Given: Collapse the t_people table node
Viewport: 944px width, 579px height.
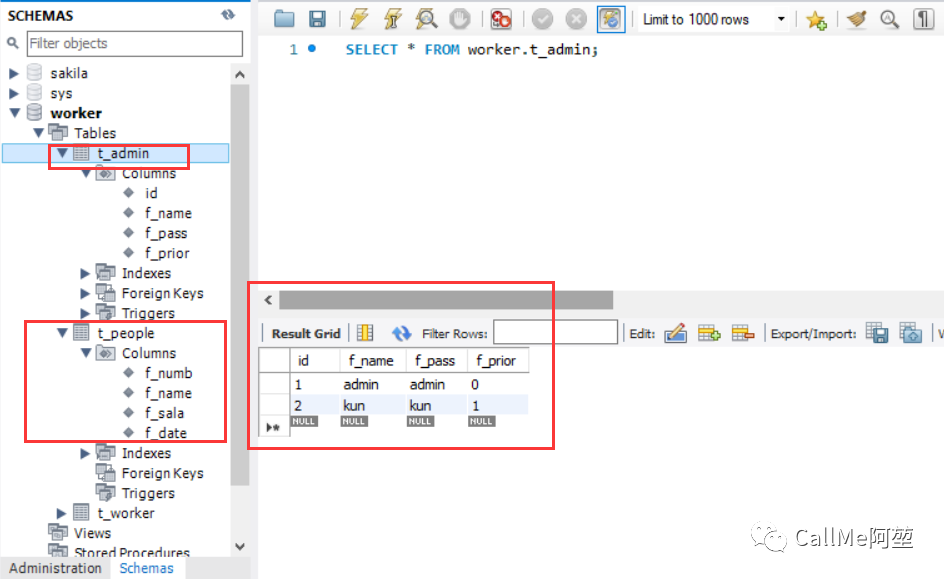Looking at the screenshot, I should click(x=62, y=332).
